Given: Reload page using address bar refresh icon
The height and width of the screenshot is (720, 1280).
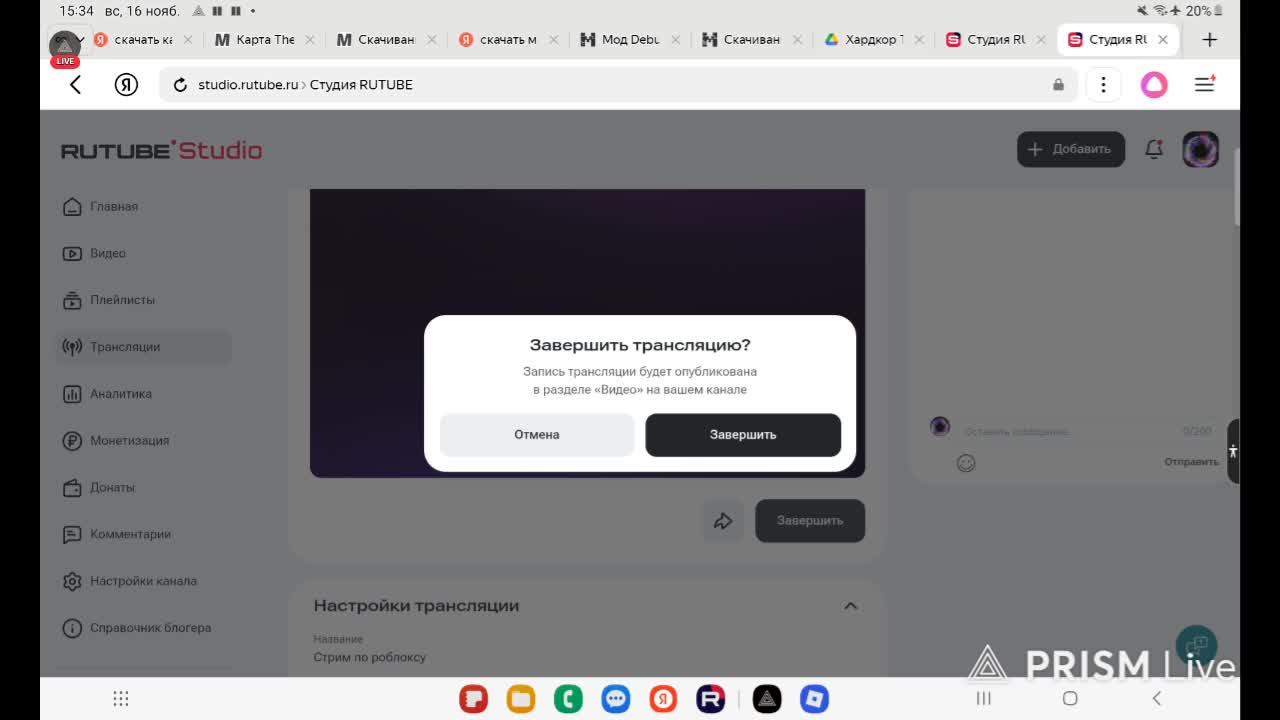Looking at the screenshot, I should pyautogui.click(x=180, y=85).
